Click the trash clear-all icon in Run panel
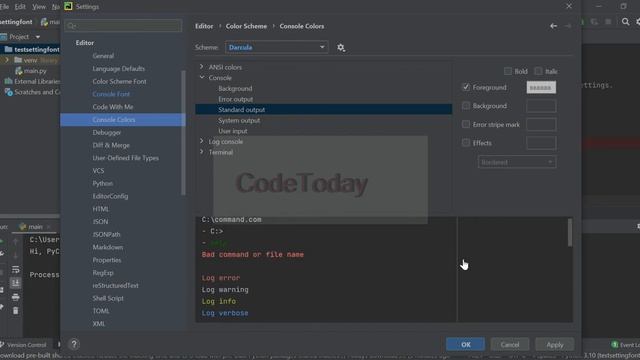 coord(16,311)
